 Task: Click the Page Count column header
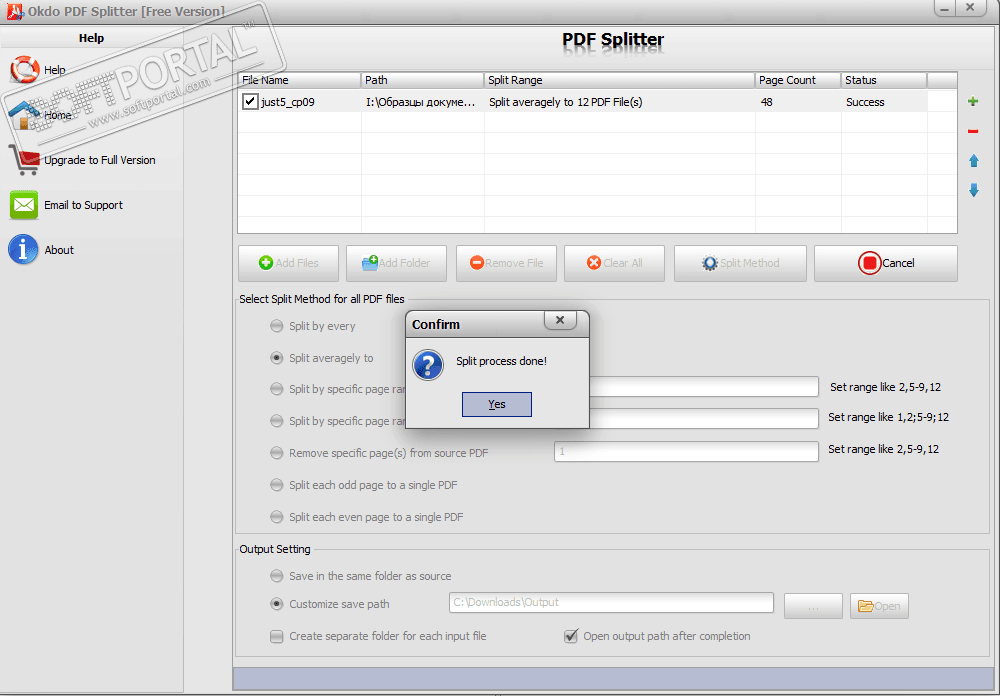[798, 80]
